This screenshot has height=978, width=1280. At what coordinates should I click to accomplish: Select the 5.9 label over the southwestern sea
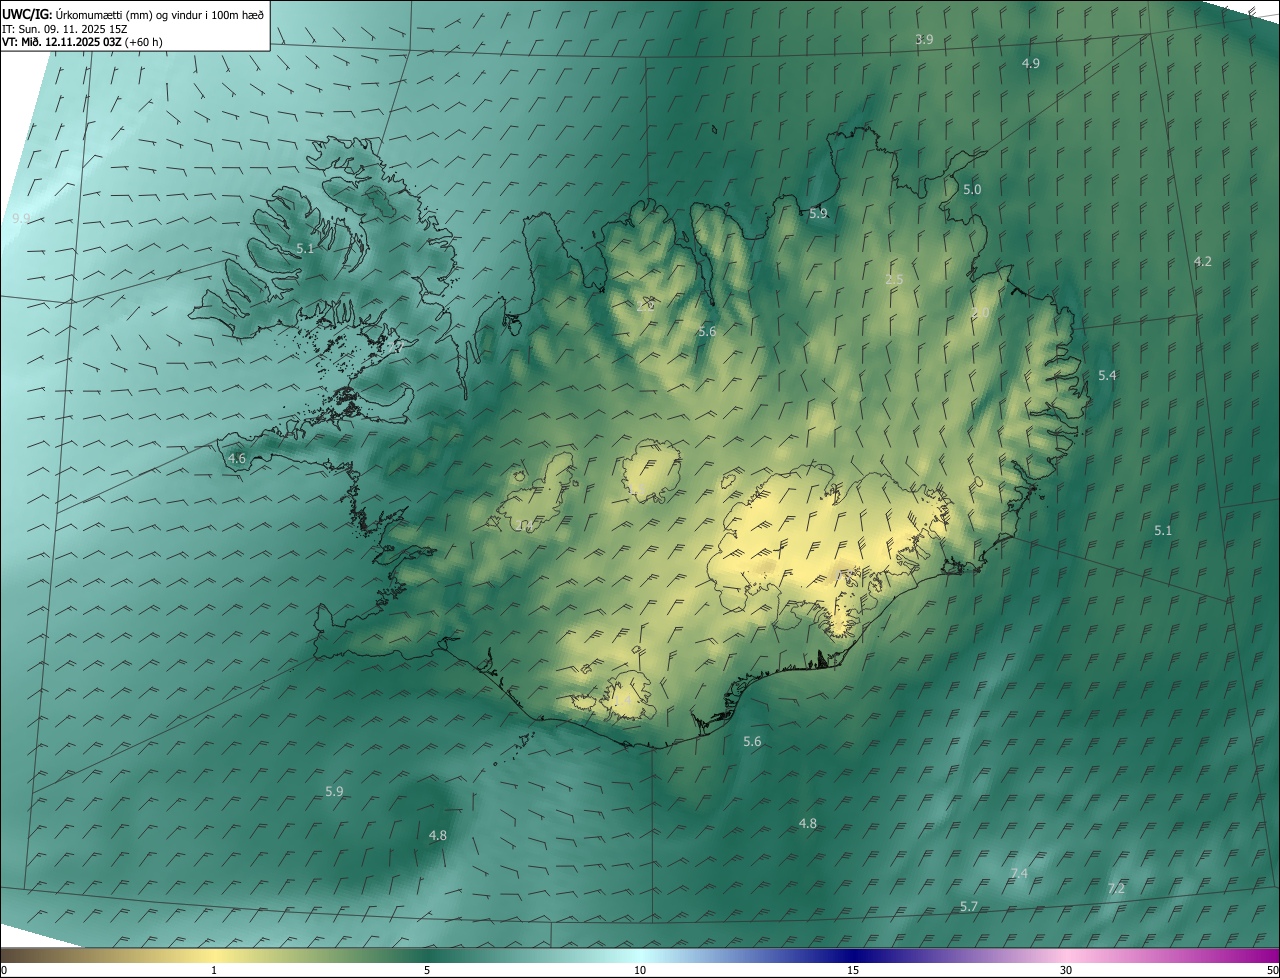click(x=334, y=791)
